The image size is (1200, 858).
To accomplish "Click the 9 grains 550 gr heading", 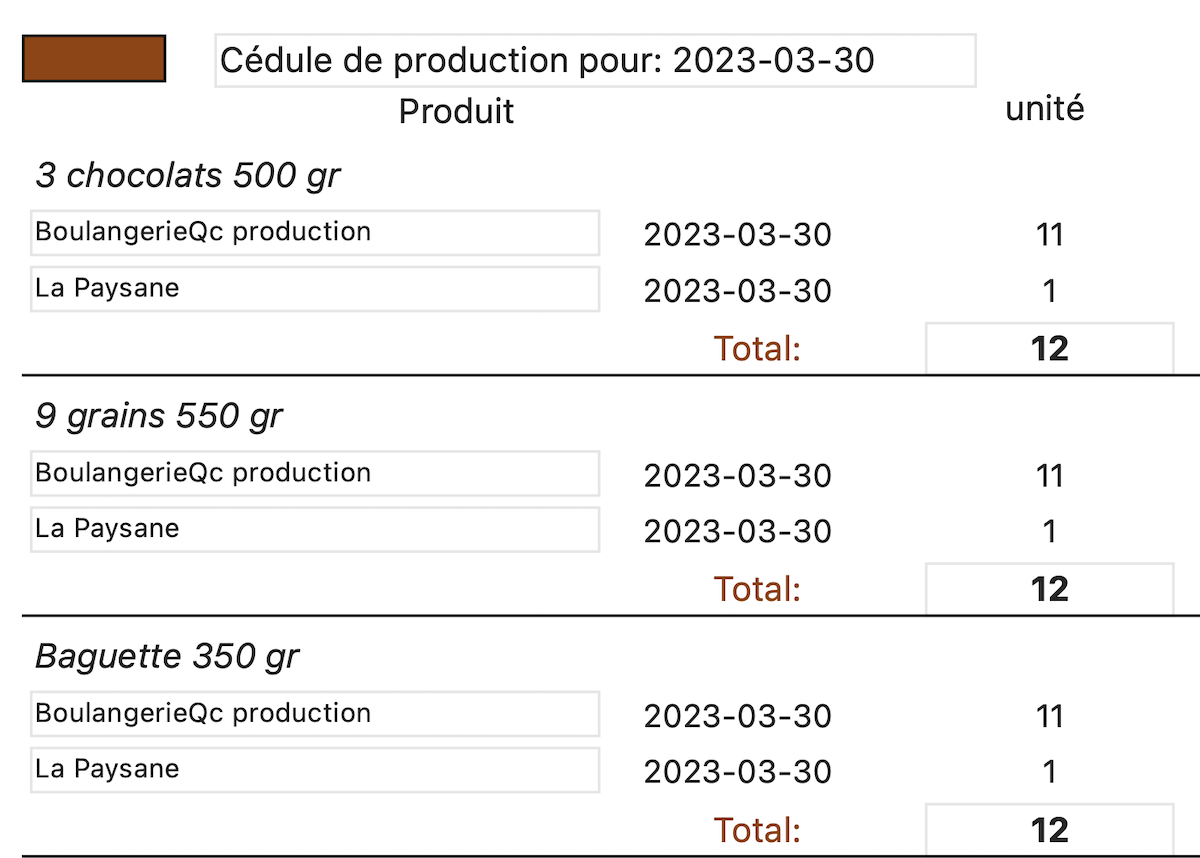I will (x=159, y=416).
